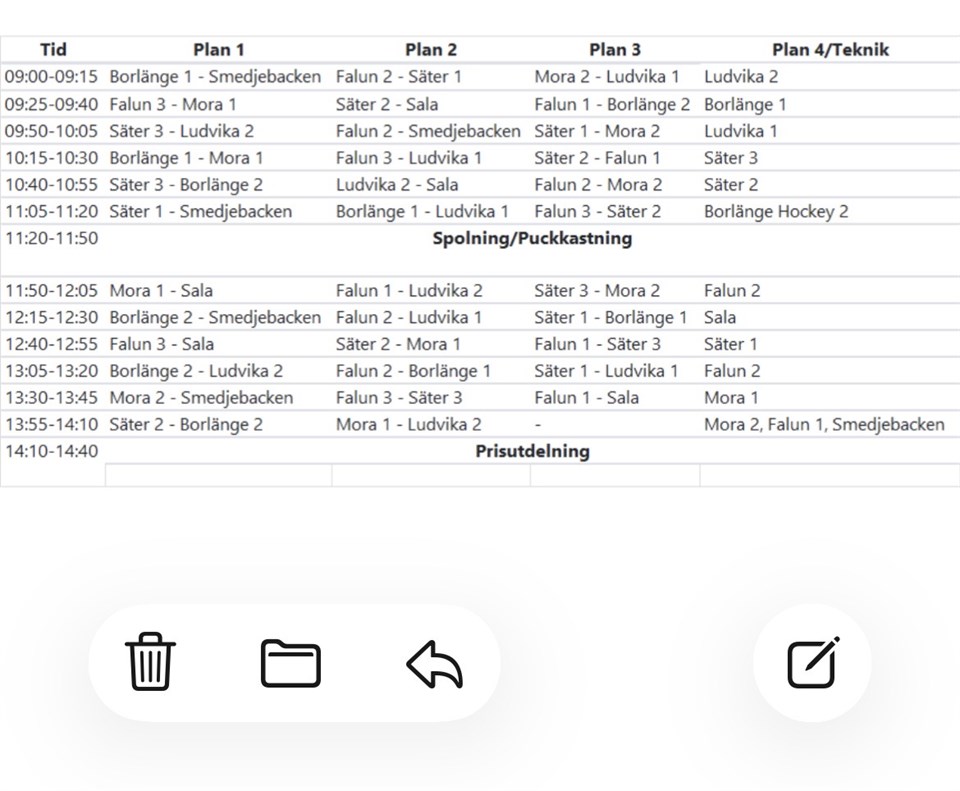Click the "Tid" column header

(x=53, y=49)
